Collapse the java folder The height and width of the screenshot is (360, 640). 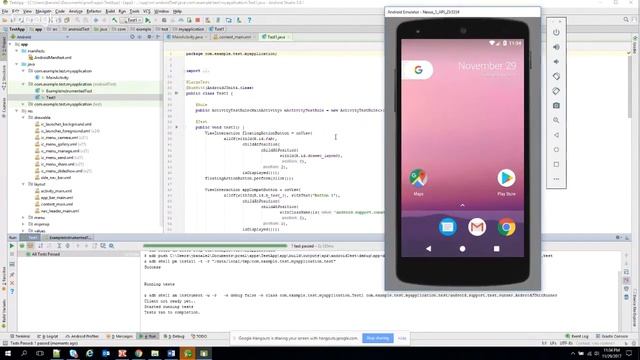[x=17, y=64]
